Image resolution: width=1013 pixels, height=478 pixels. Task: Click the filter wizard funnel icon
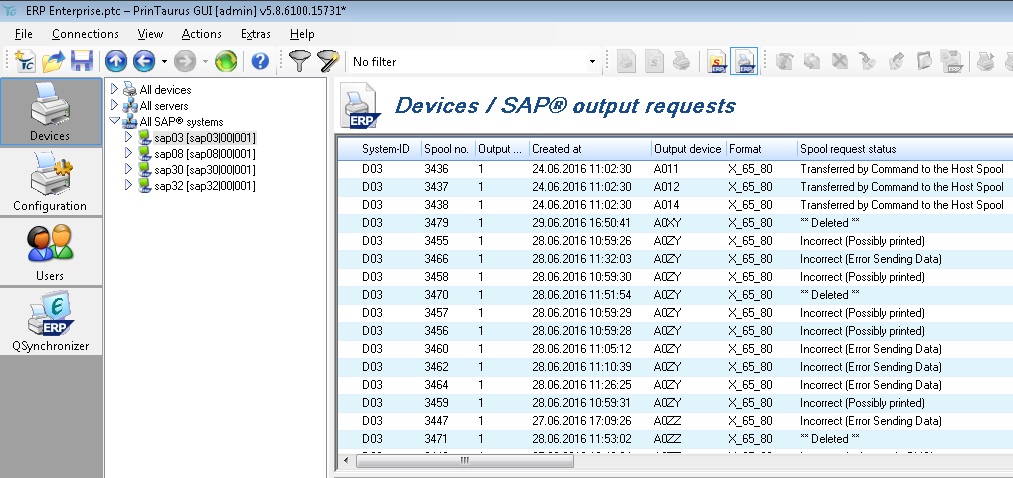[328, 61]
